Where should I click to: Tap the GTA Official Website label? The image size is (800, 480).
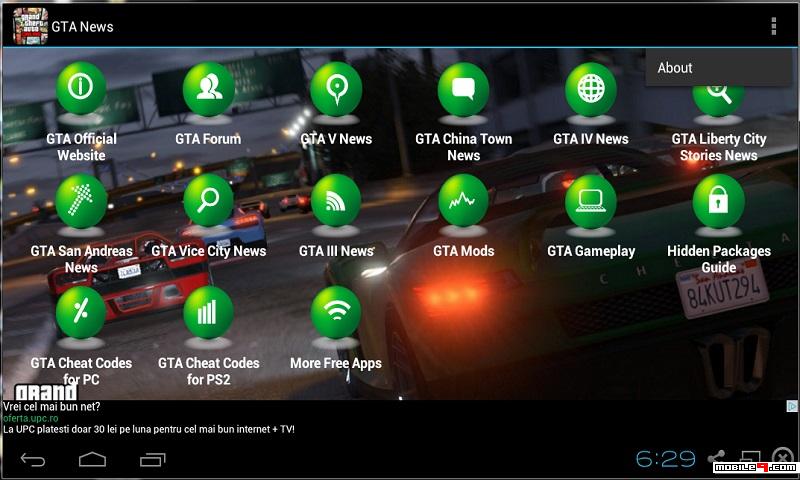tap(81, 147)
